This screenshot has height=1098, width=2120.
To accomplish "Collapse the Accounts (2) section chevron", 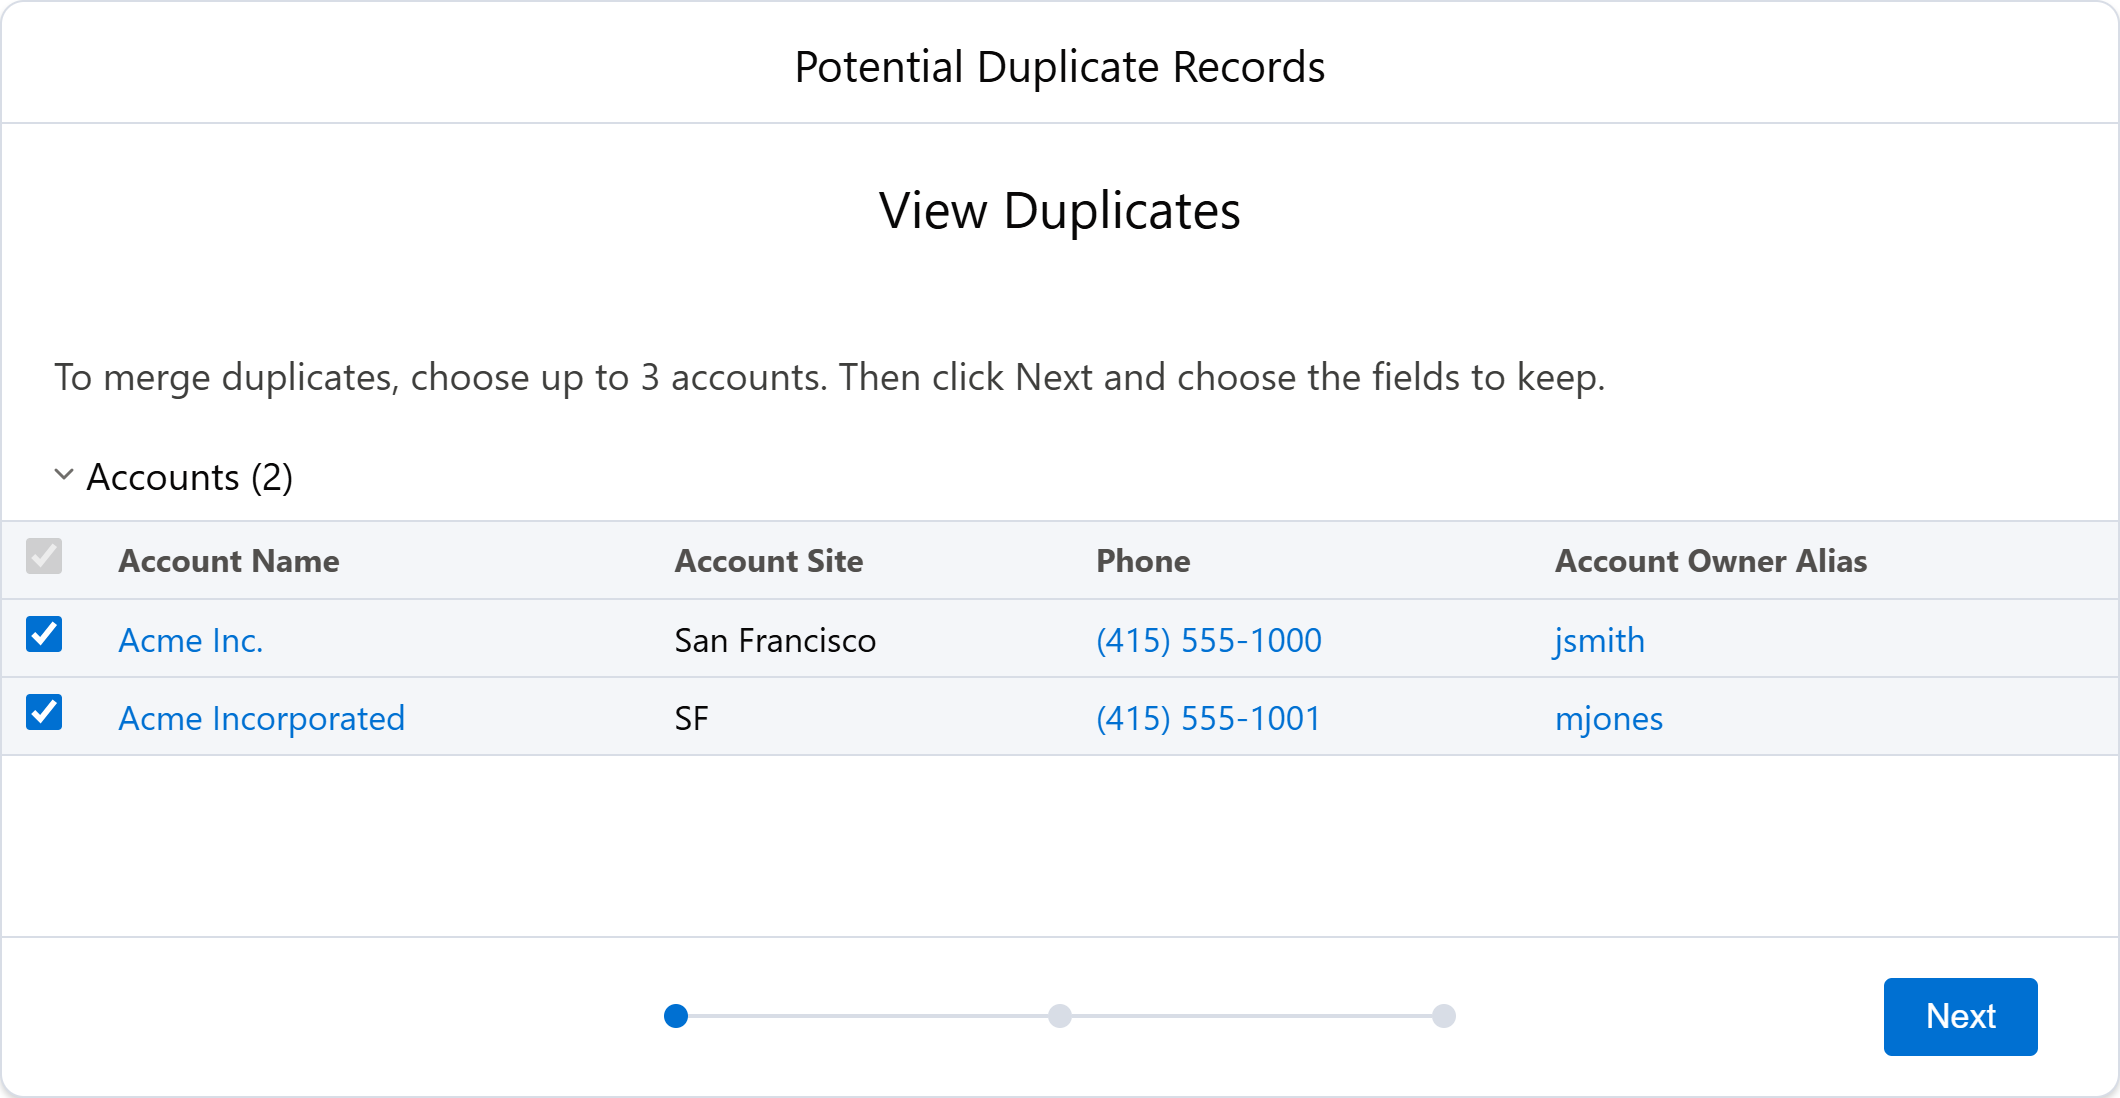I will click(x=63, y=477).
